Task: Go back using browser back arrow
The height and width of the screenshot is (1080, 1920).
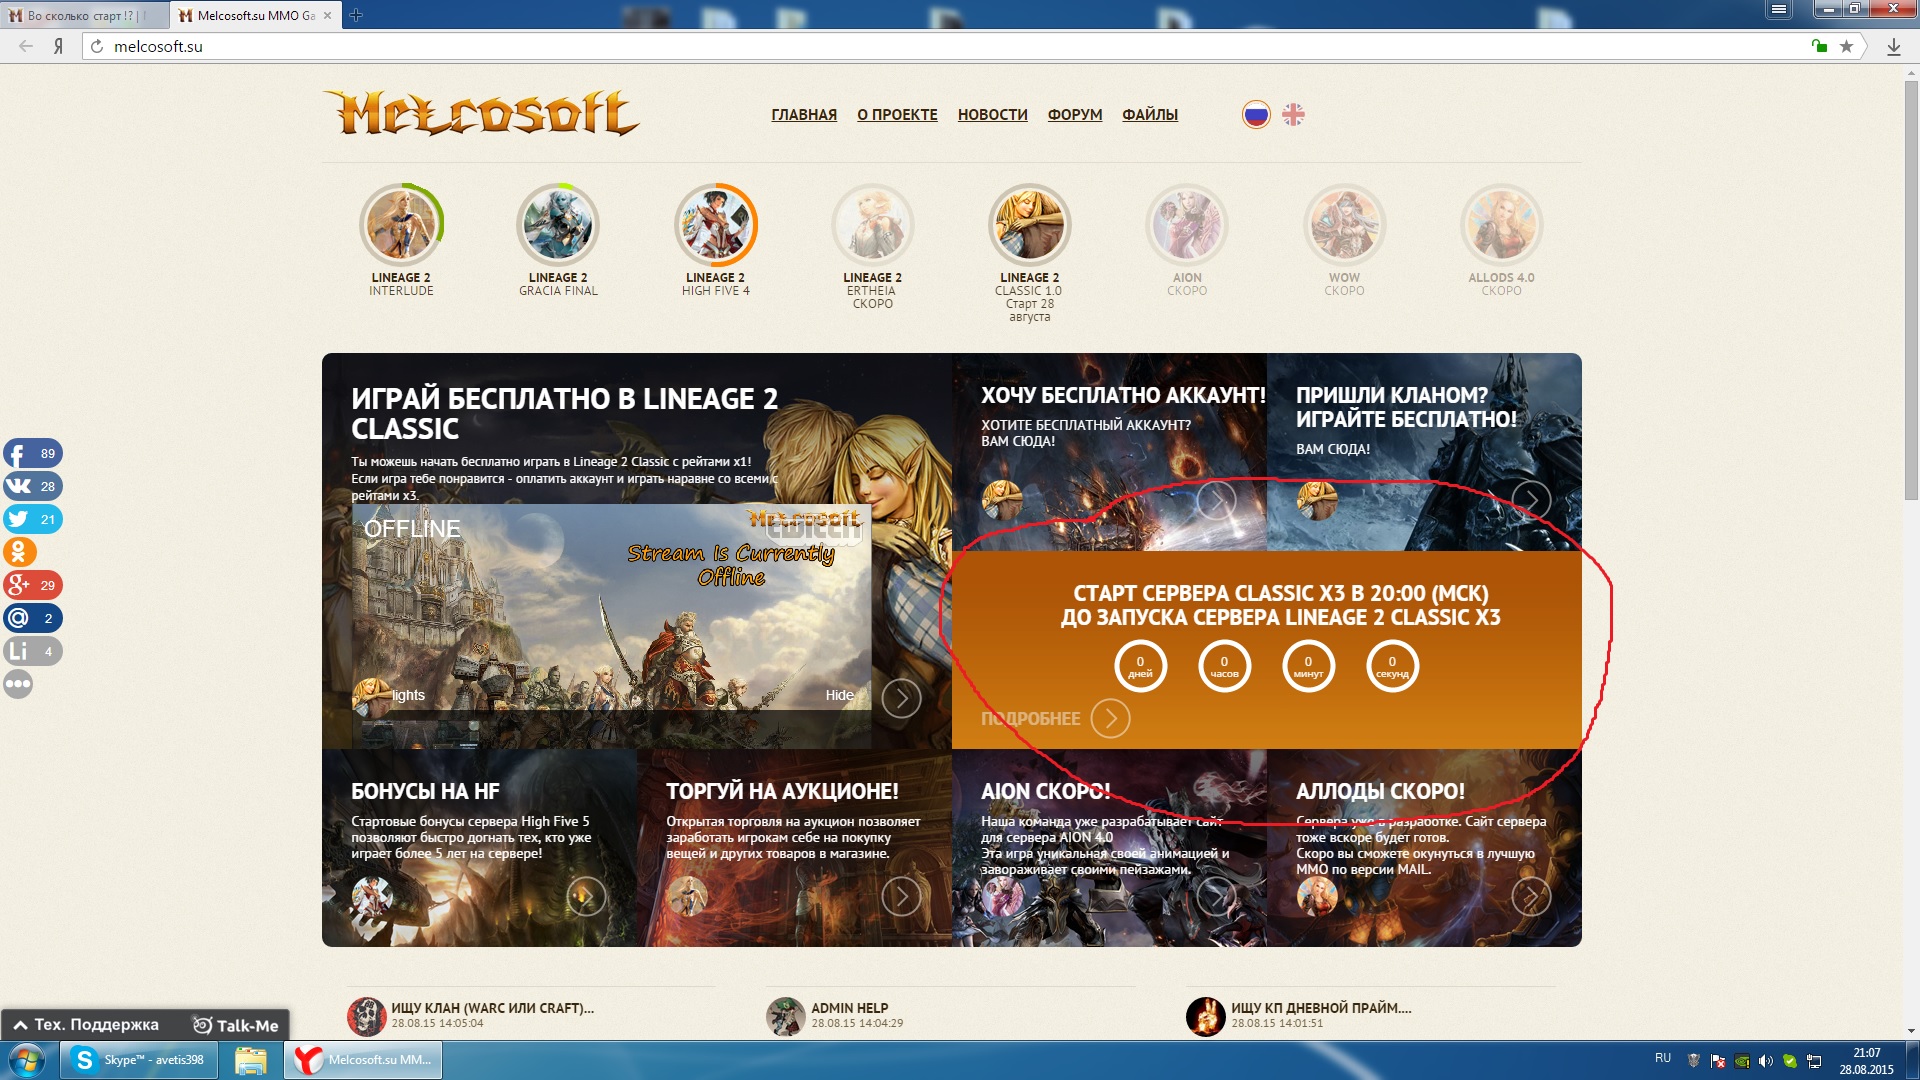Action: tap(26, 46)
